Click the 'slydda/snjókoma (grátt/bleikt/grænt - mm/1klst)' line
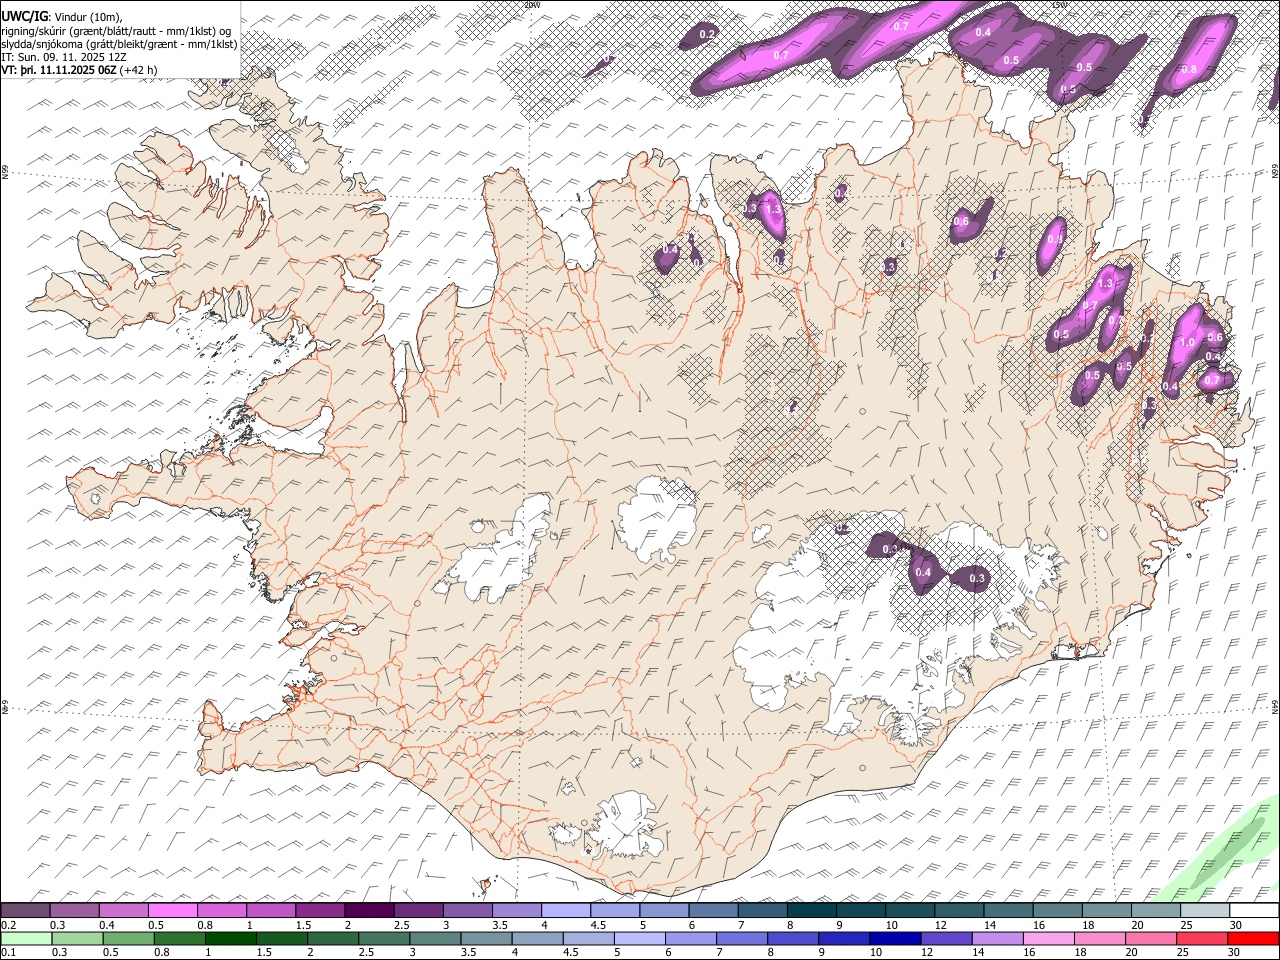The width and height of the screenshot is (1280, 960). [x=119, y=43]
